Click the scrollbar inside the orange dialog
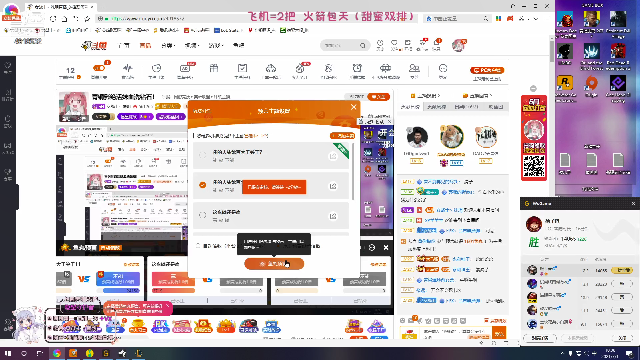The width and height of the screenshot is (640, 360). pyautogui.click(x=353, y=171)
